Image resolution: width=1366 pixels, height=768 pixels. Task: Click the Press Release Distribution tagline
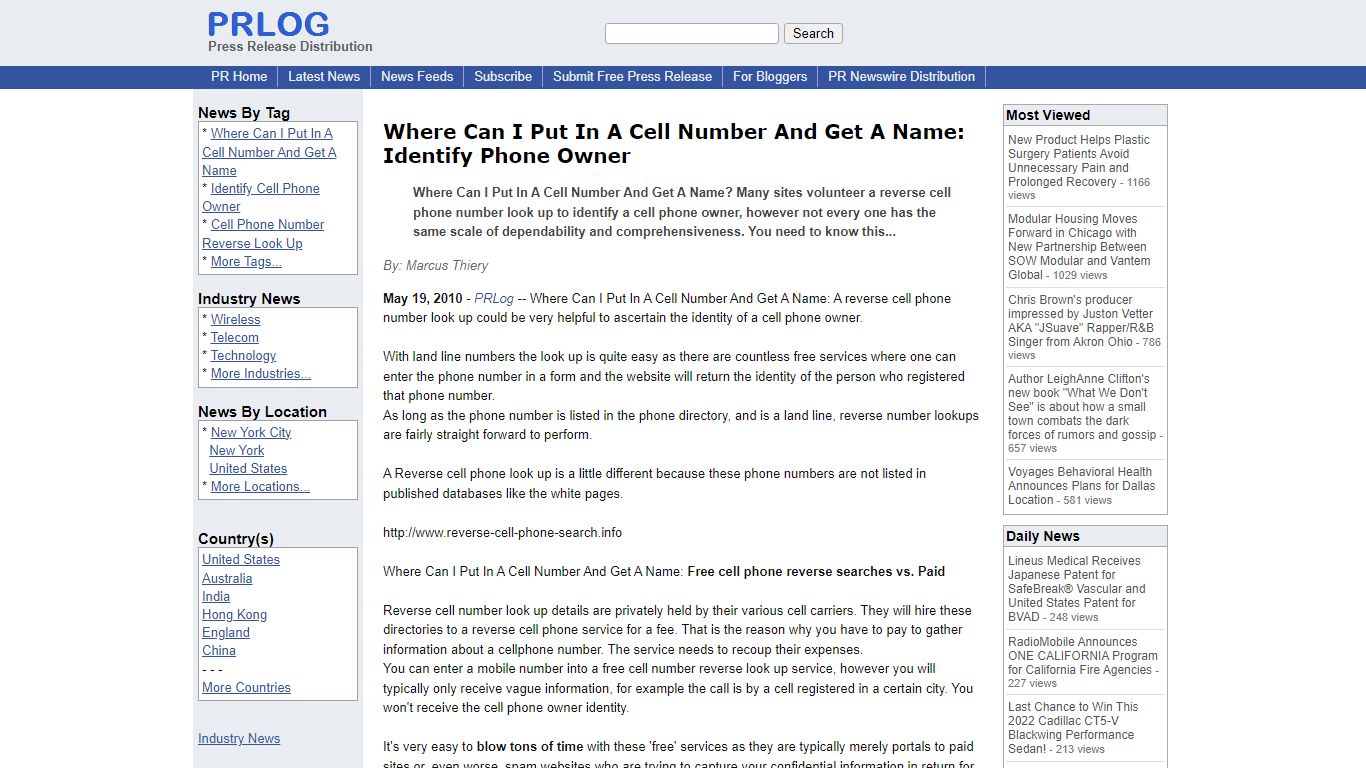[x=290, y=46]
